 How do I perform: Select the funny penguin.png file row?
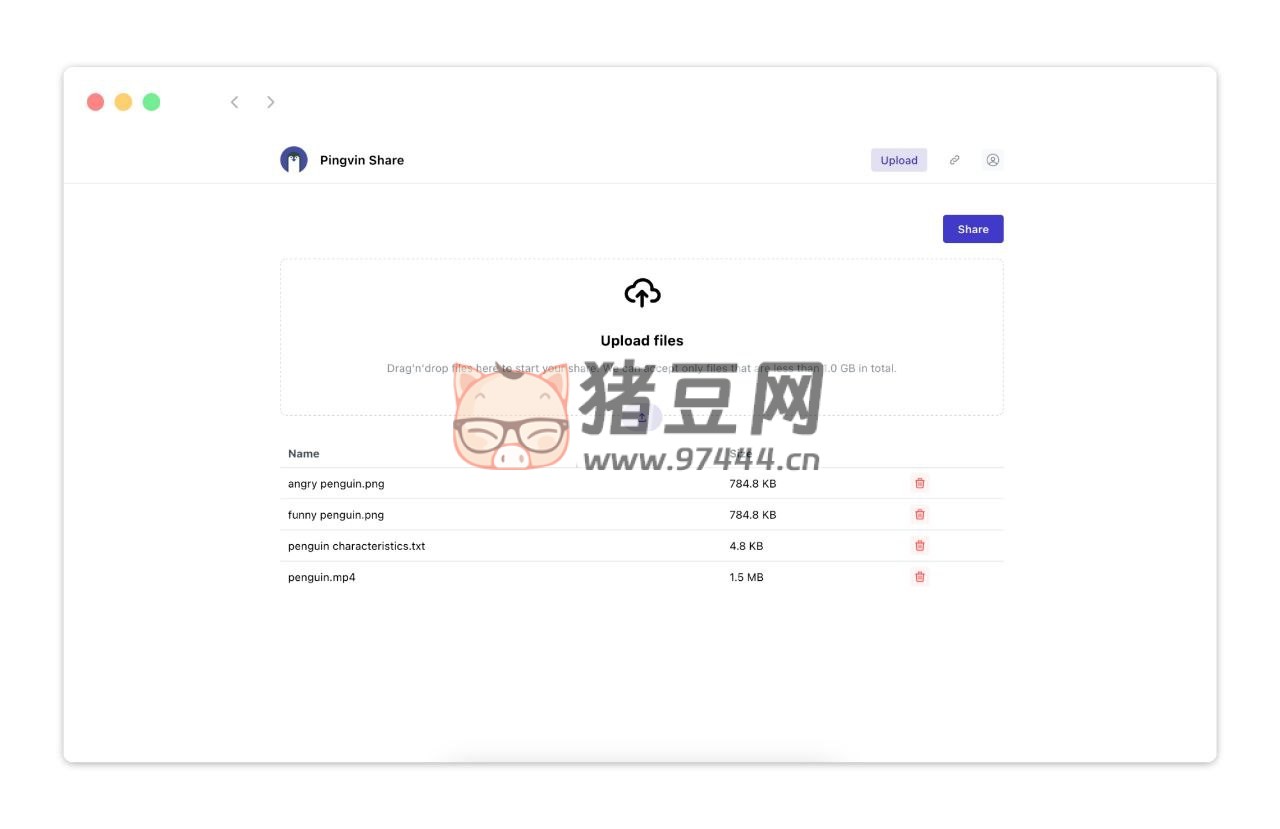click(x=336, y=515)
